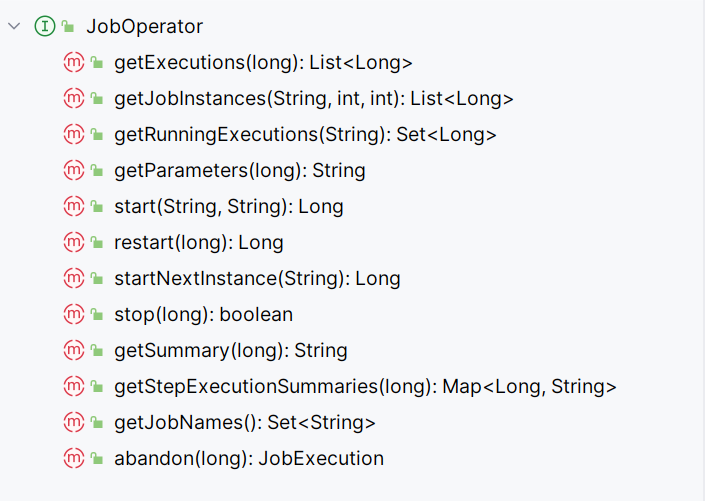Image resolution: width=718 pixels, height=501 pixels.
Task: Collapse the JobOperator tree node
Action: tap(14, 26)
